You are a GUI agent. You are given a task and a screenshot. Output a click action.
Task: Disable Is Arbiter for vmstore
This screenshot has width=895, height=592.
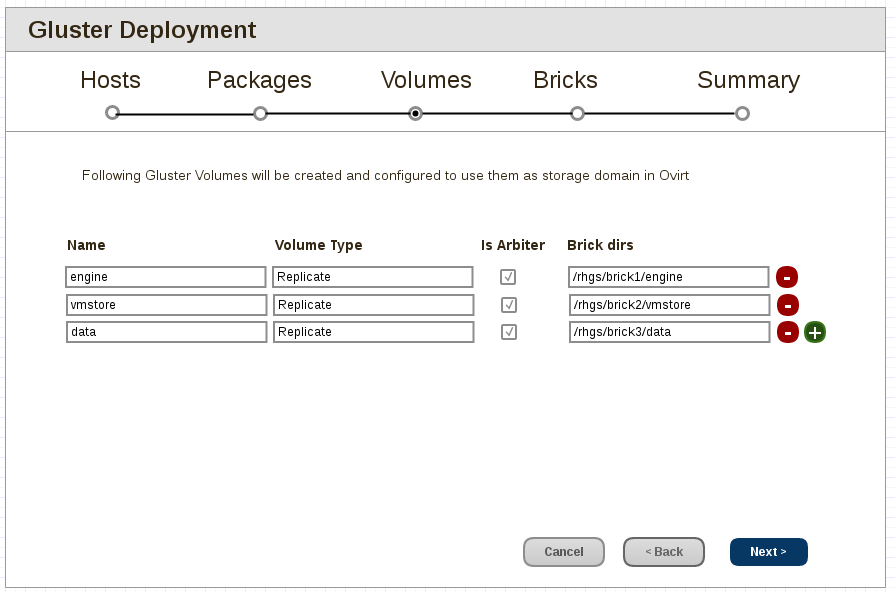point(509,305)
